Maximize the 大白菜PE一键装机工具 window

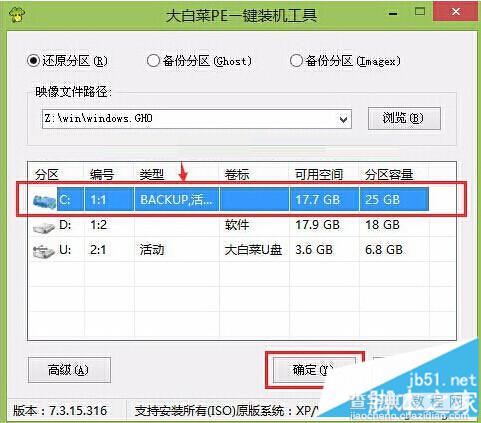tap(420, 12)
